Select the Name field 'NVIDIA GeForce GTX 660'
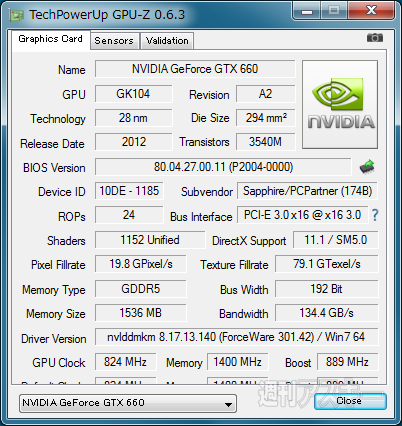402x426 pixels. [x=195, y=69]
